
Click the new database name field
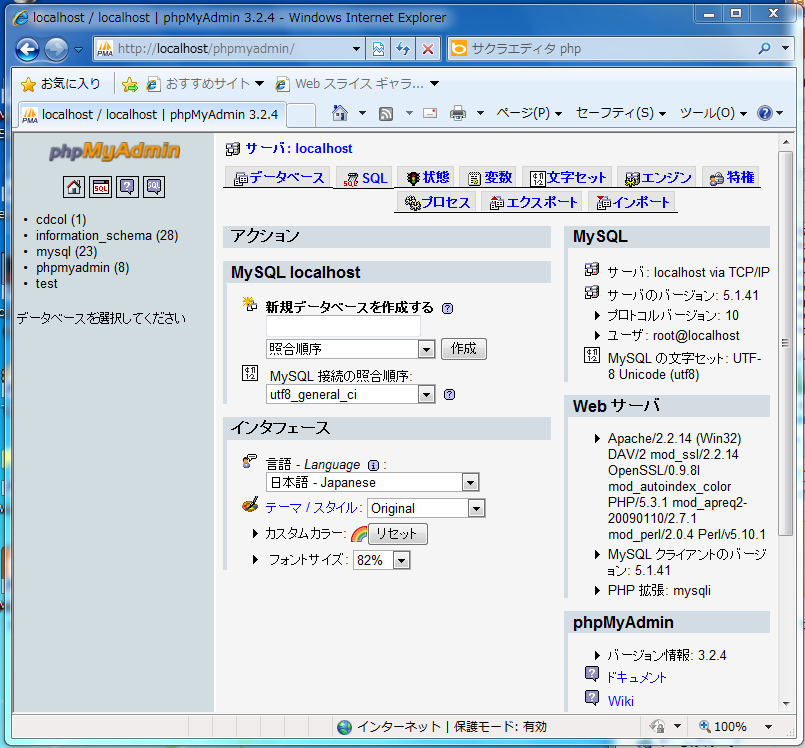click(342, 327)
